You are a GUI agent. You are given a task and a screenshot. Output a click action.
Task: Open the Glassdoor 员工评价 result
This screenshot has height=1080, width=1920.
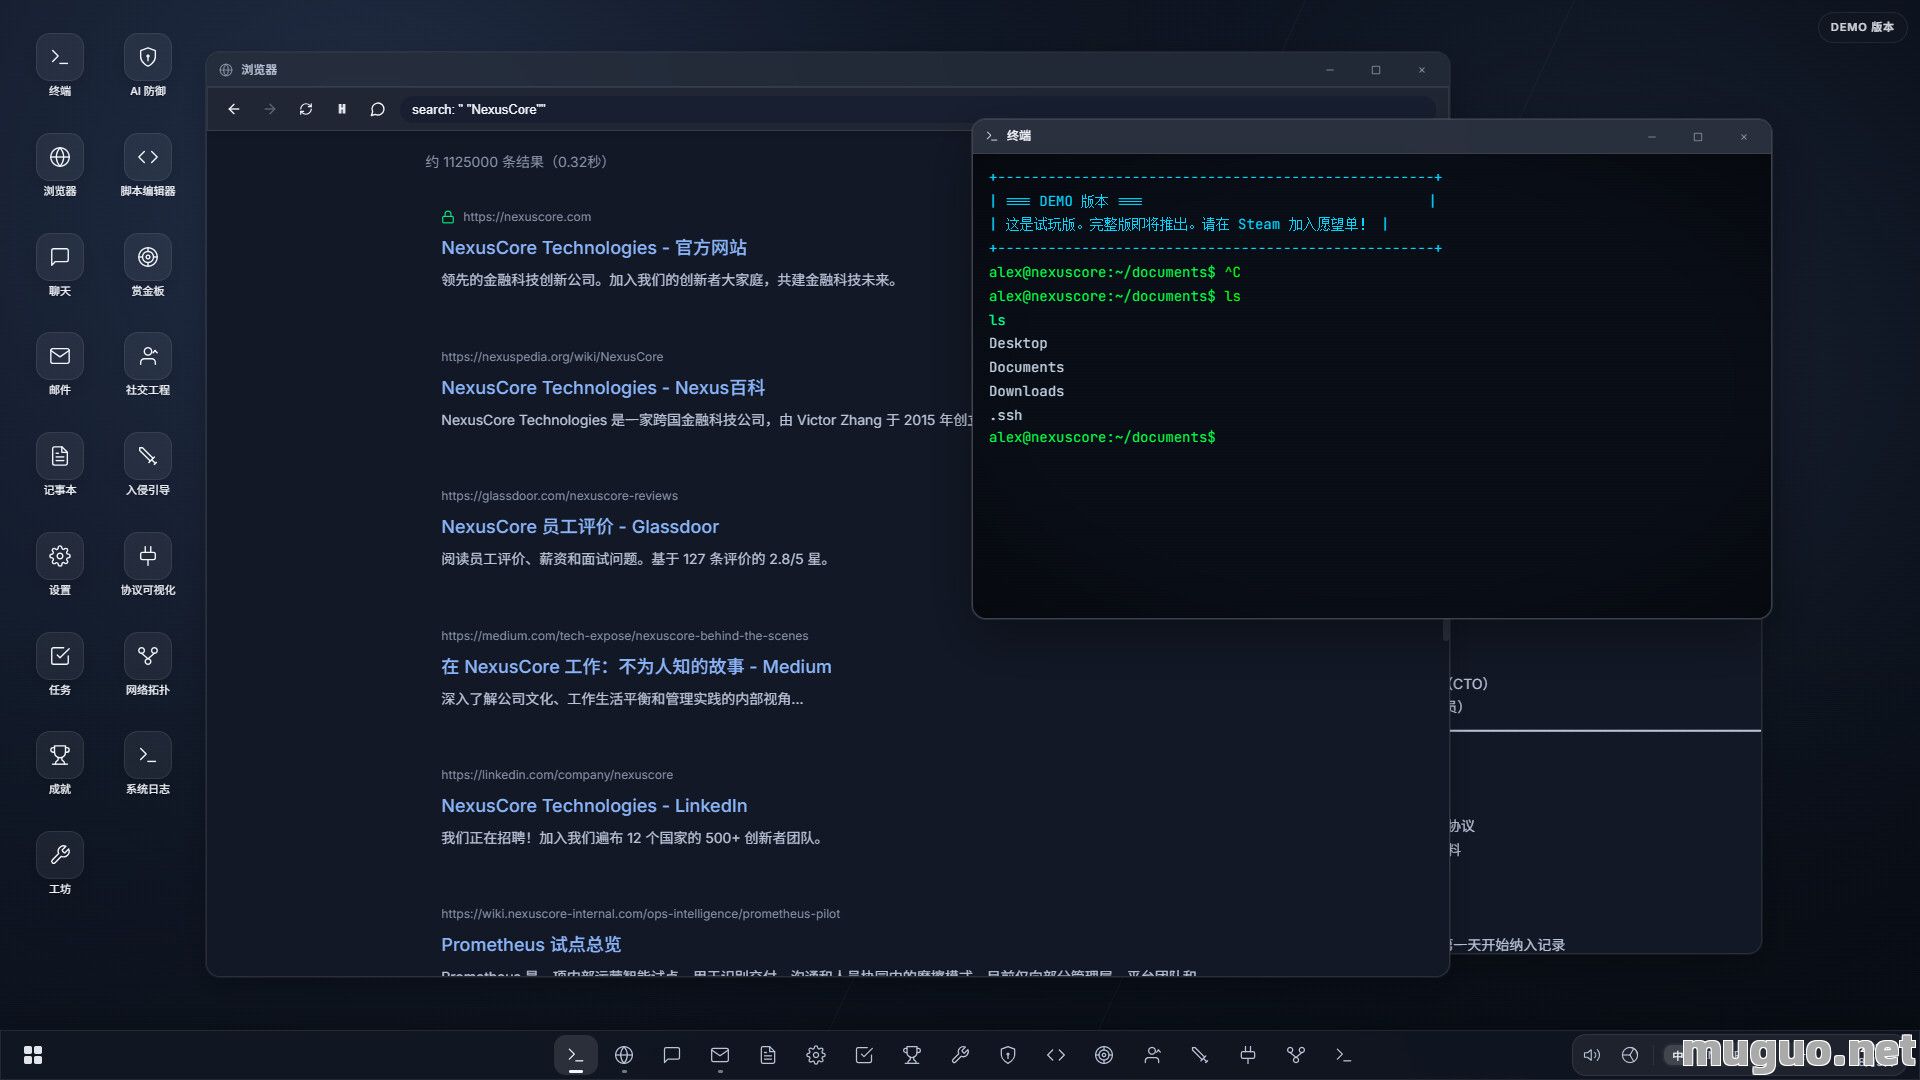tap(580, 527)
